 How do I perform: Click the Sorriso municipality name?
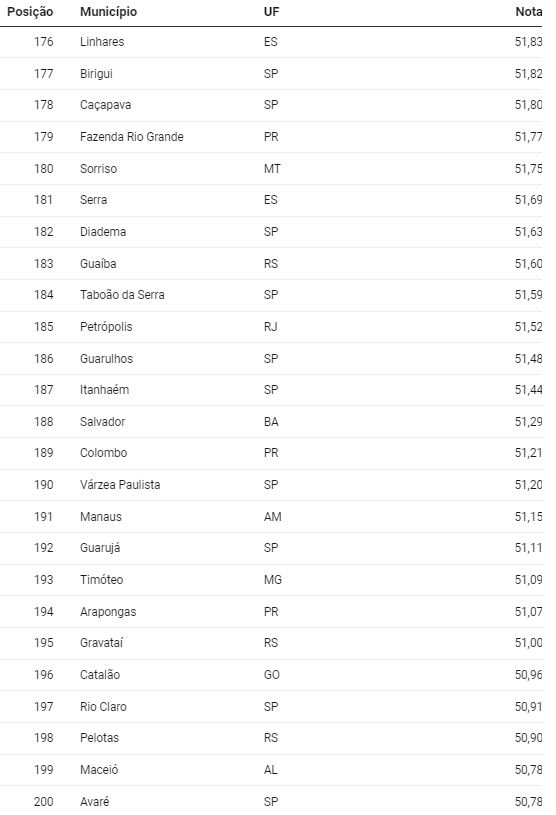98,168
